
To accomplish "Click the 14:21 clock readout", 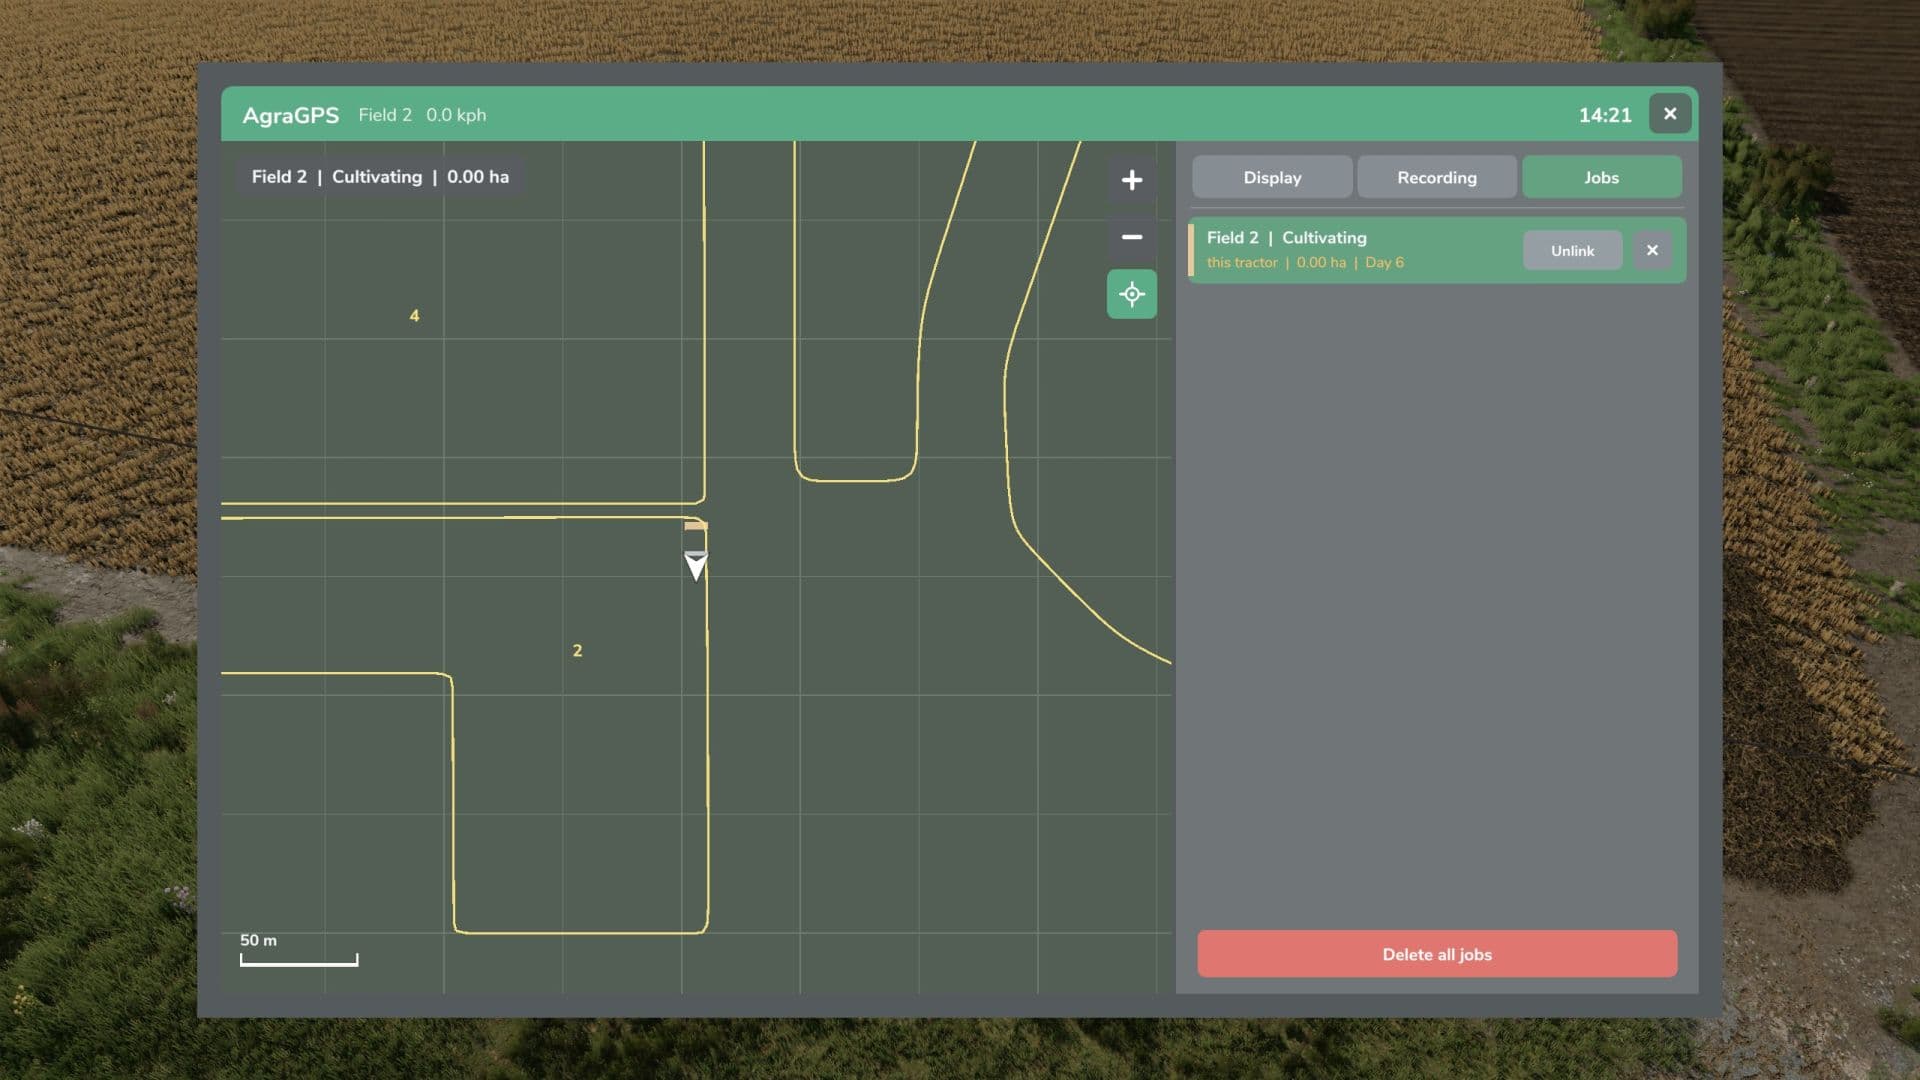I will pos(1605,115).
